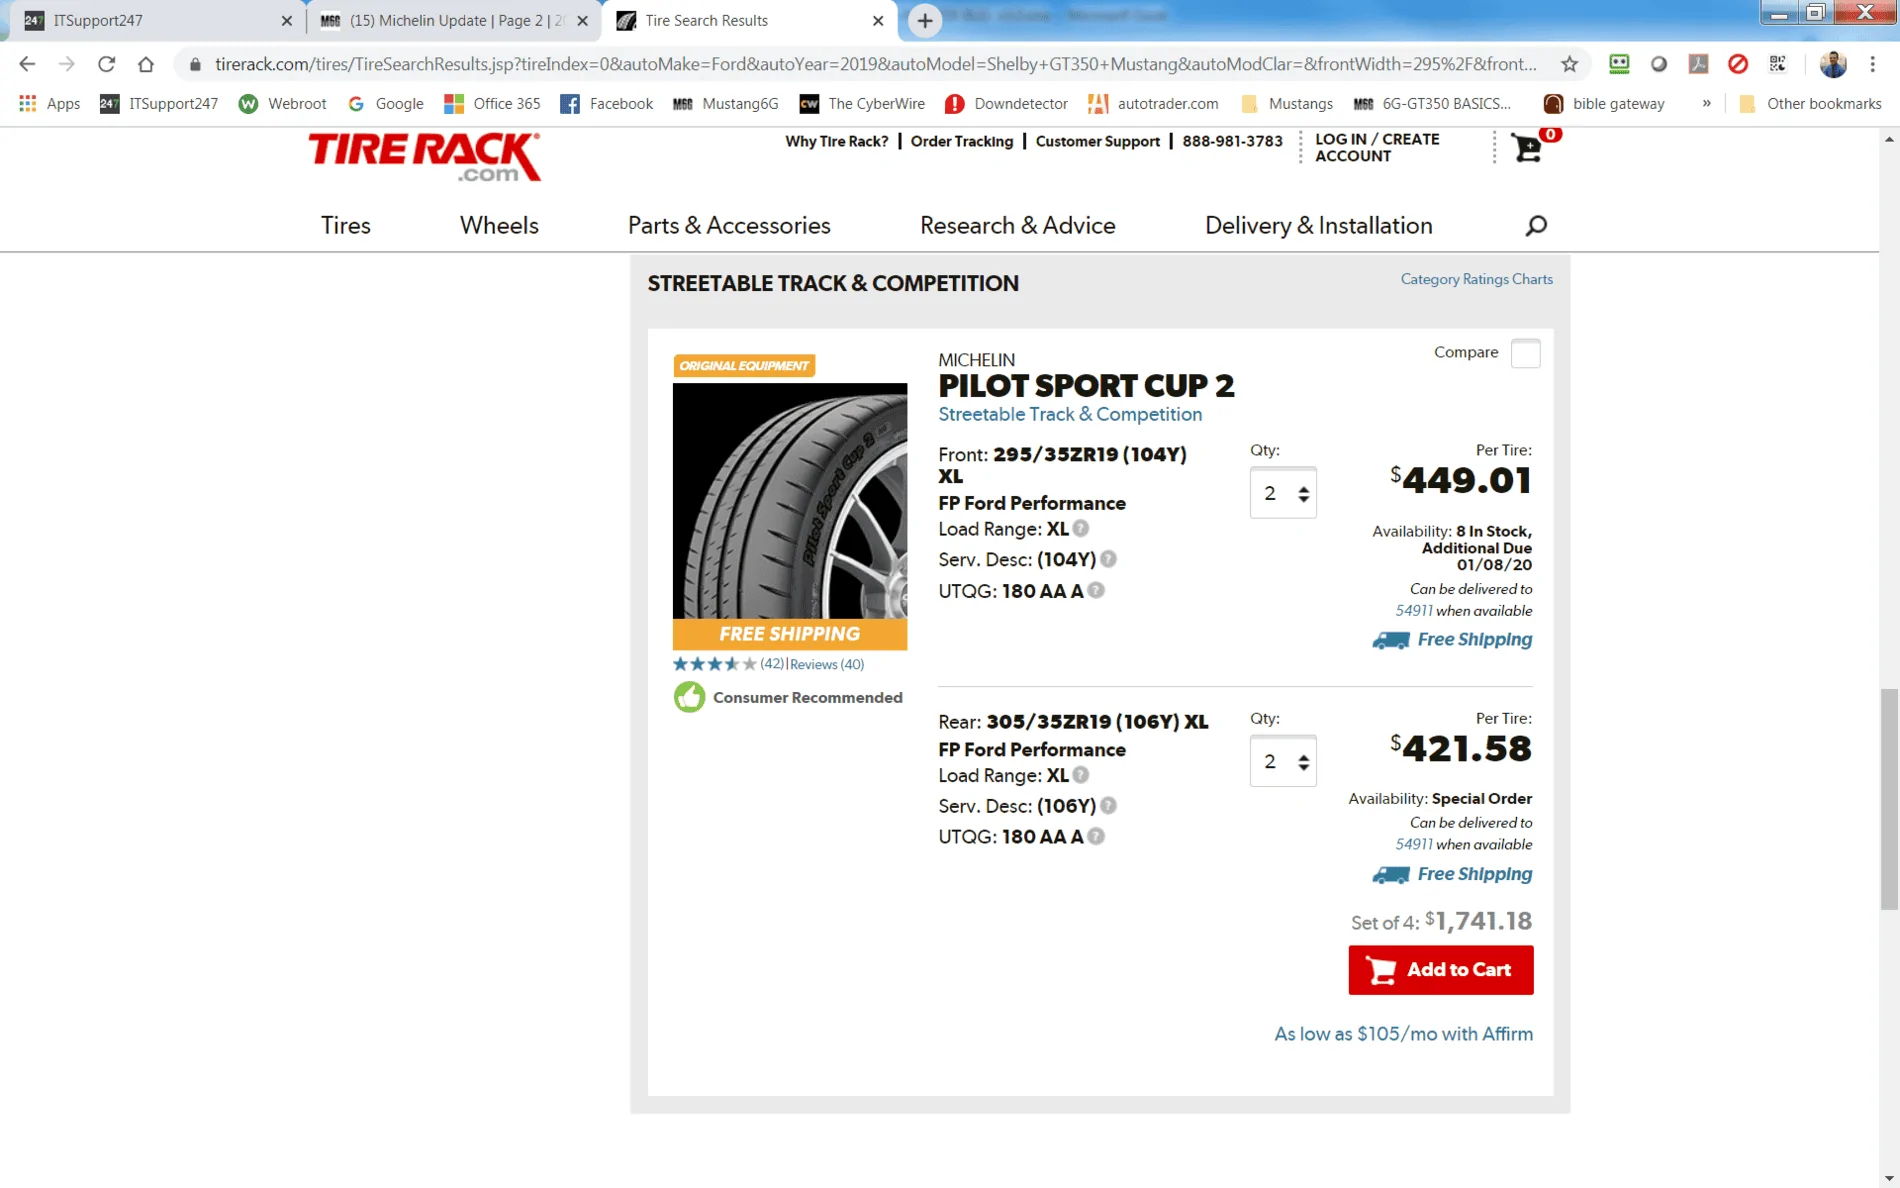Open the Wheels menu
Viewport: 1900px width, 1188px height.
pos(499,225)
